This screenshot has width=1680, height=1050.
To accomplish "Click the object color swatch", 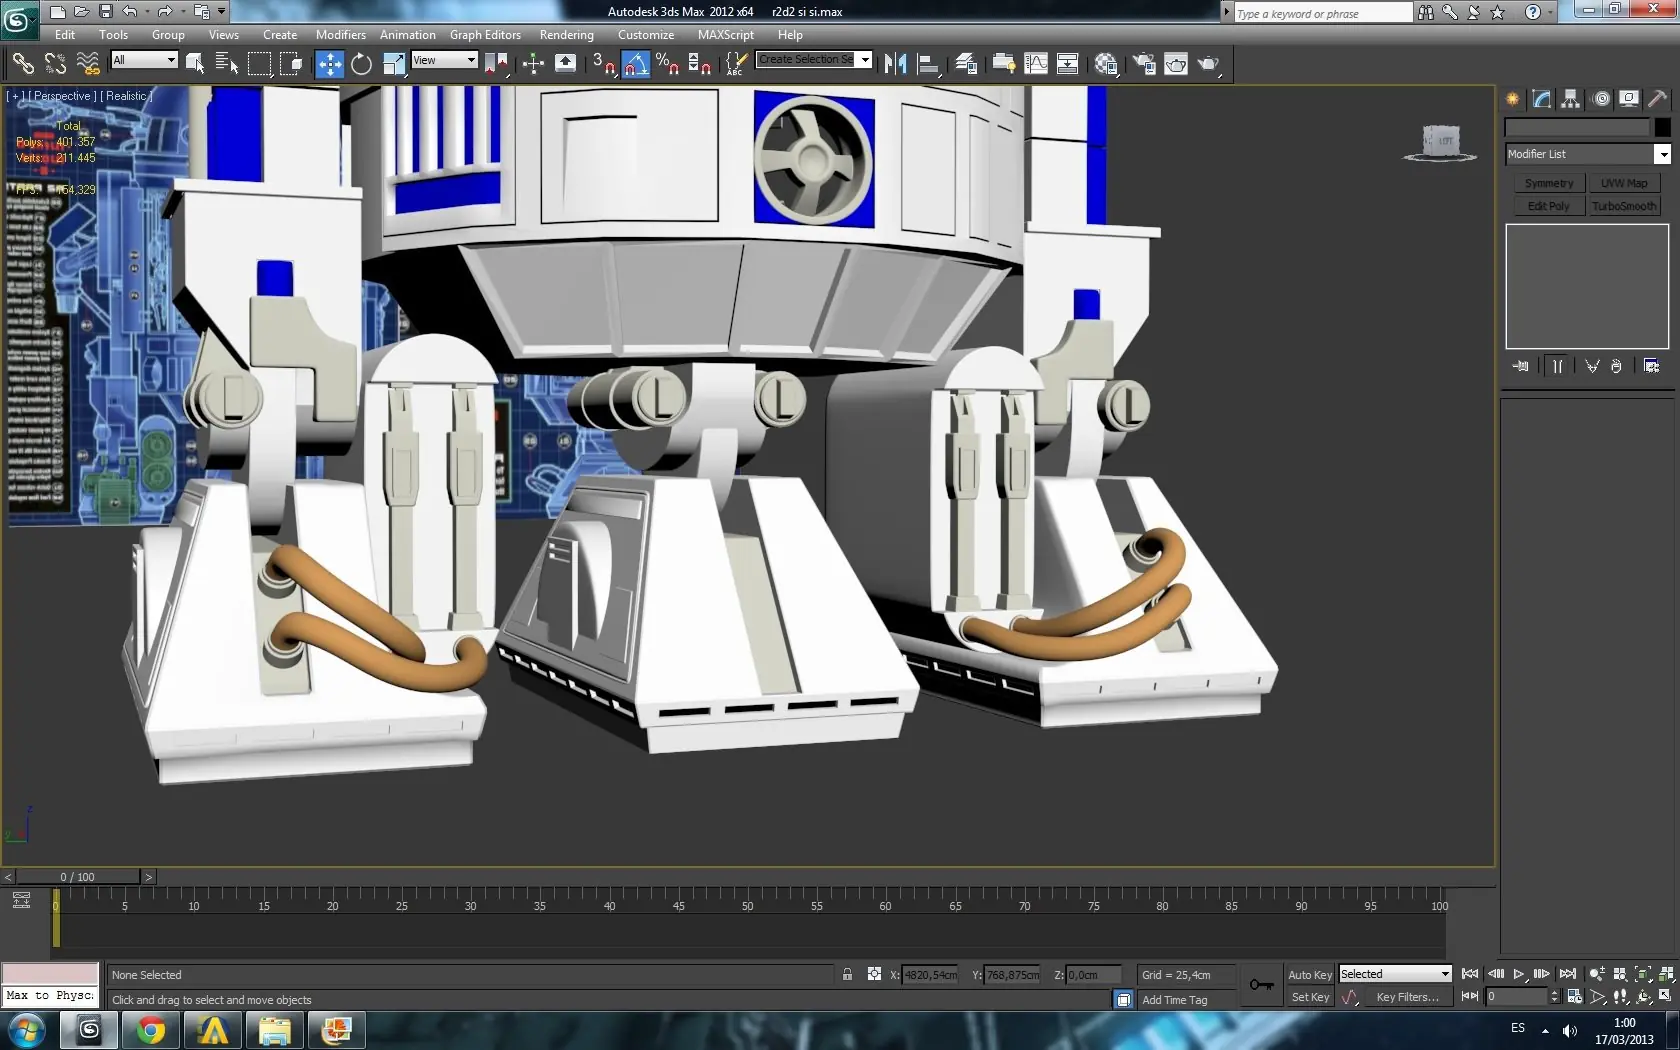I will point(1662,127).
